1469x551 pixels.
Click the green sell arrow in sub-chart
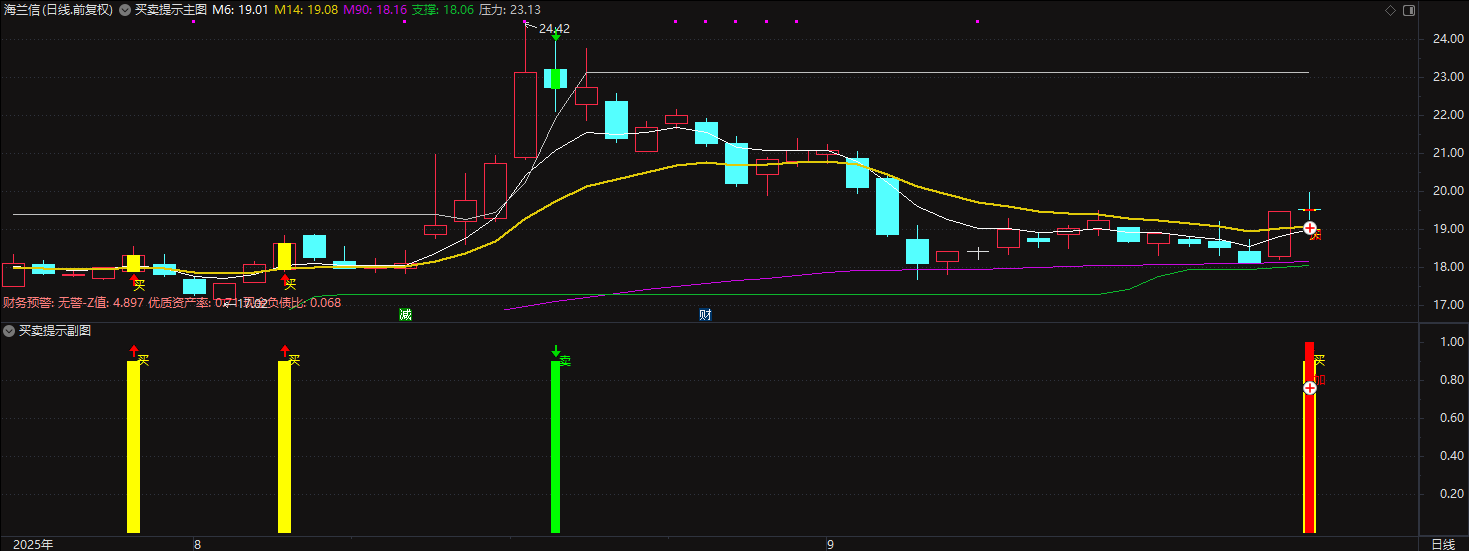click(x=555, y=351)
